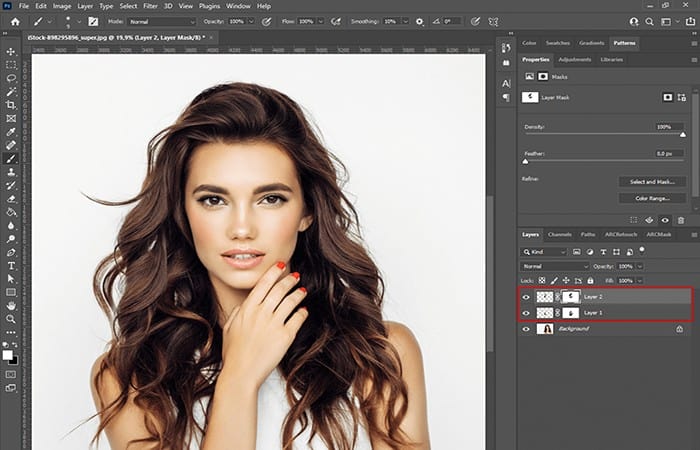Expand the layer blend mode Normal dropdown
This screenshot has width=700, height=450.
coord(555,267)
